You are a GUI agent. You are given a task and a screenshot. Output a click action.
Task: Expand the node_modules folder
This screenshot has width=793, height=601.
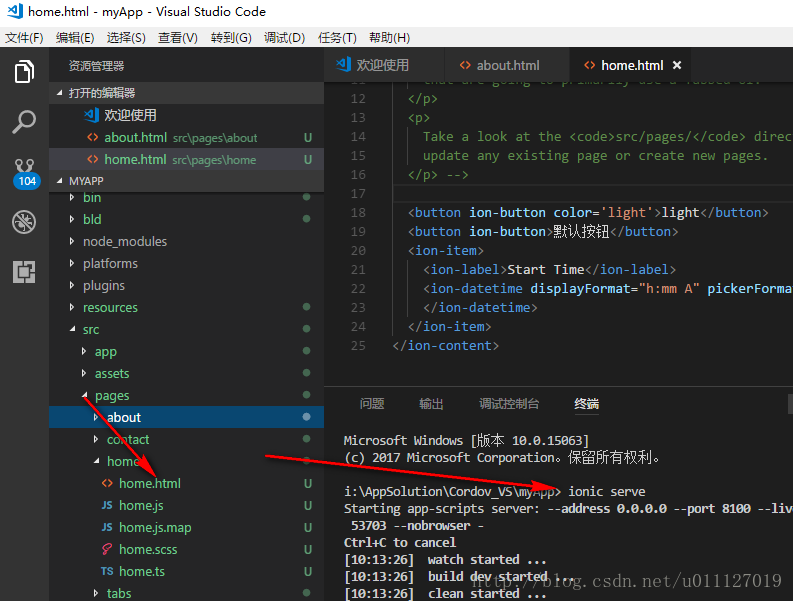click(186, 241)
